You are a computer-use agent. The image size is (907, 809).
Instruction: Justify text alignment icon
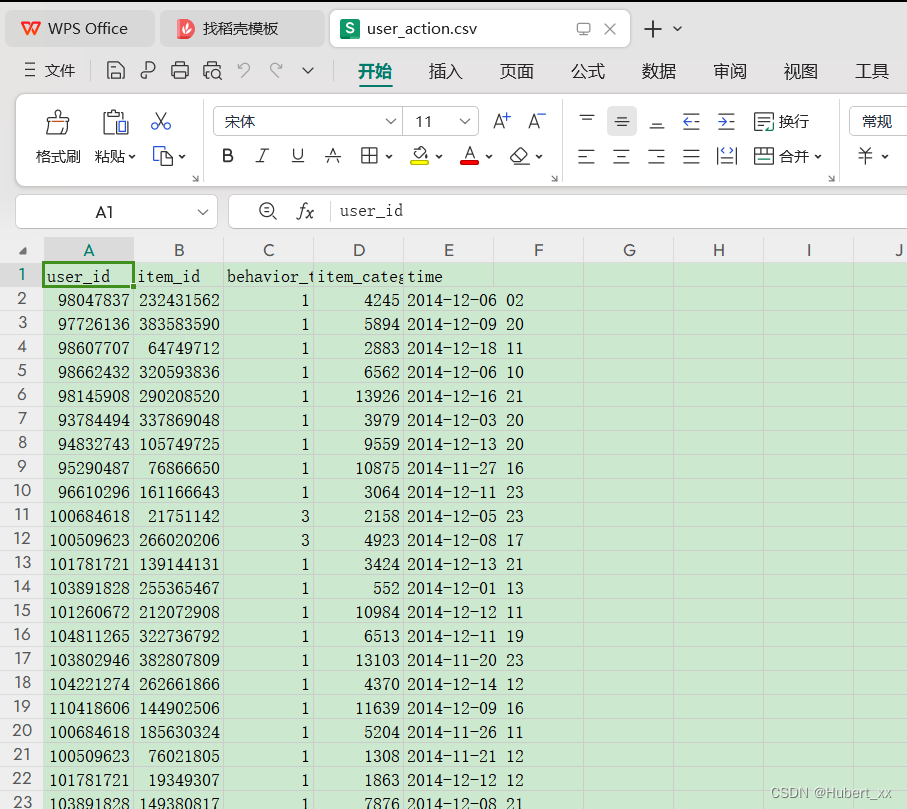click(691, 156)
